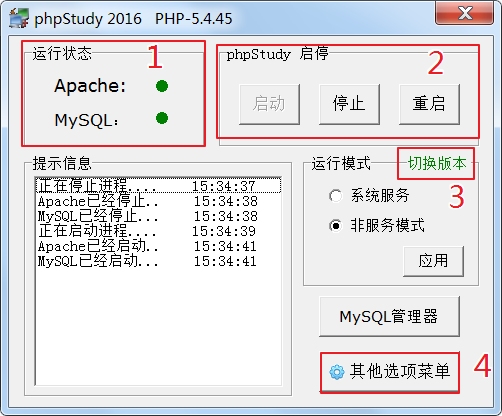The width and height of the screenshot is (502, 416).
Task: Select log row MySQL已经停止 15:34:38
Action: tap(158, 216)
